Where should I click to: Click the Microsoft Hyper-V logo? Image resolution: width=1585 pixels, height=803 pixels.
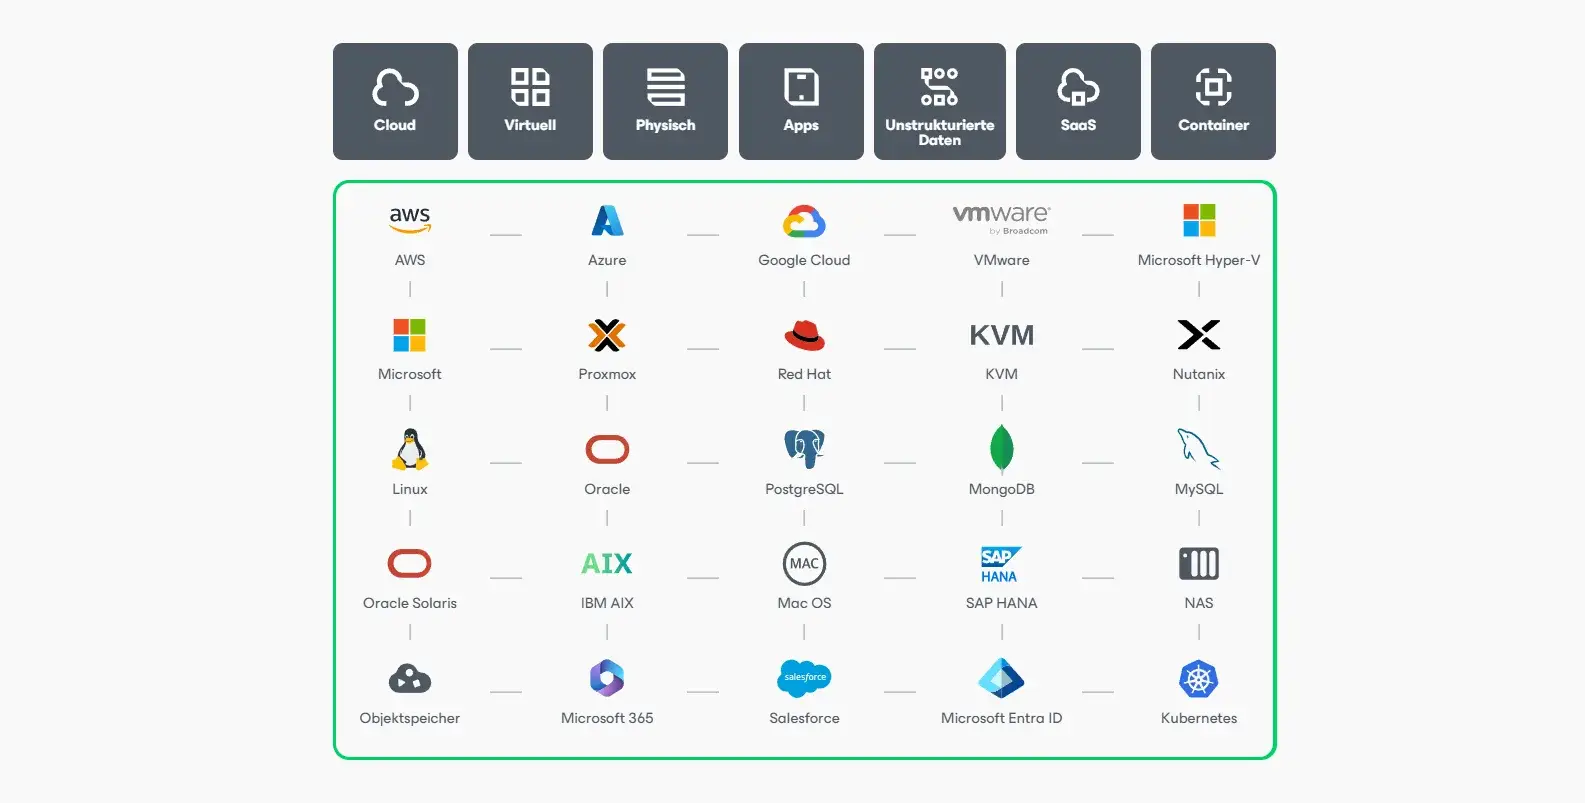click(x=1199, y=220)
